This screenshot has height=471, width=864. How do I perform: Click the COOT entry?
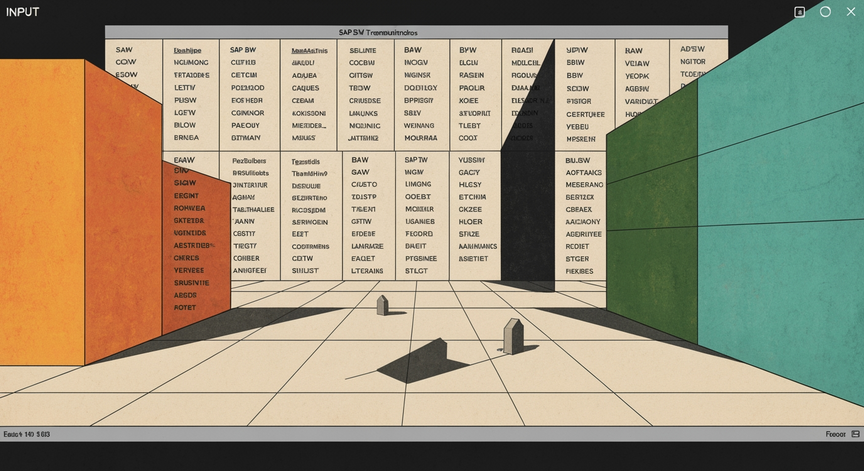tap(468, 138)
